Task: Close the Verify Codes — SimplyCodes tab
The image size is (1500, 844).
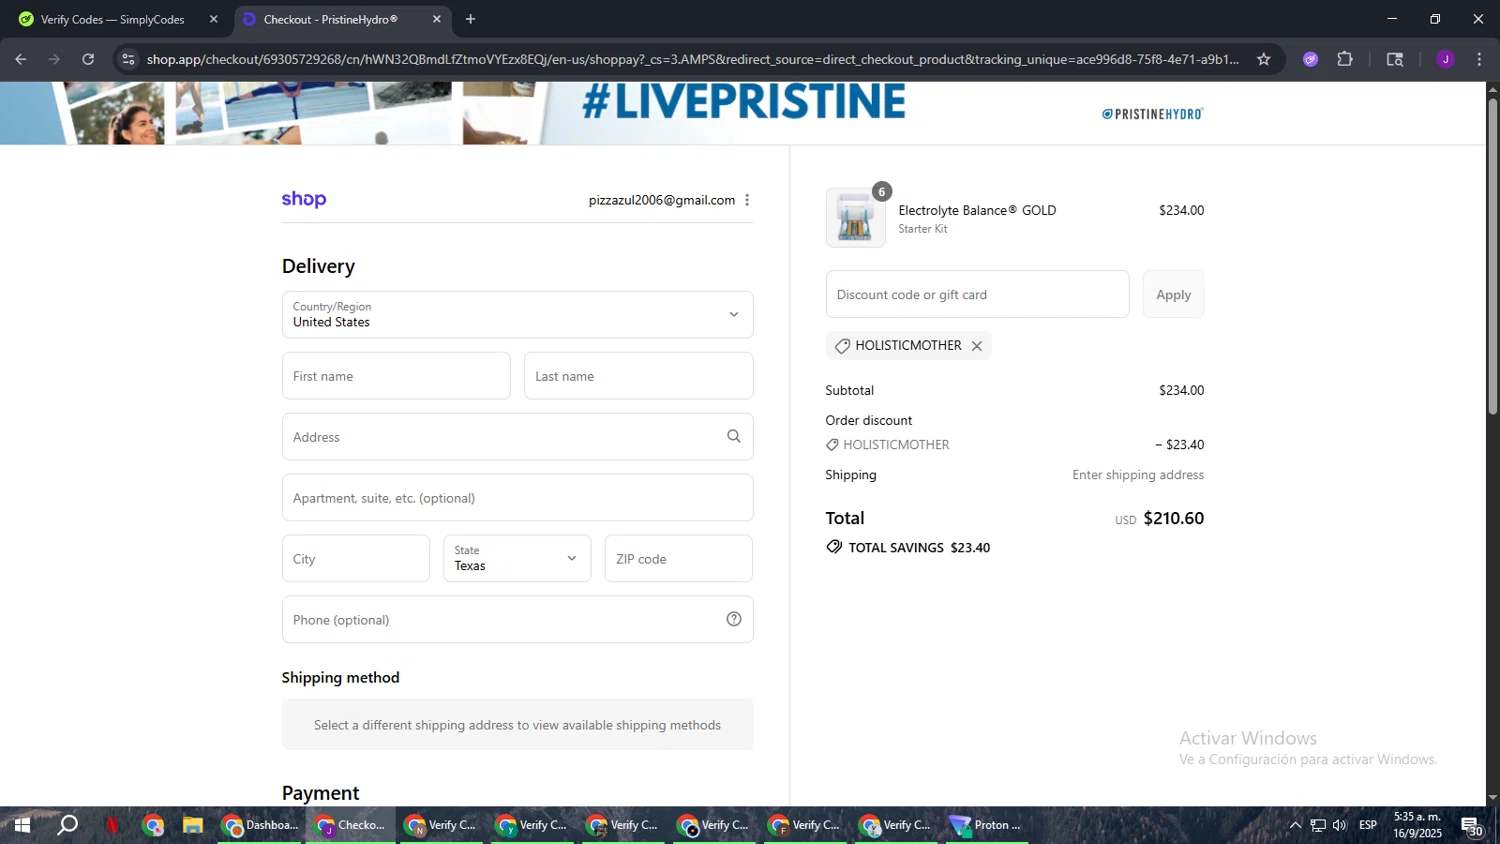Action: (213, 19)
